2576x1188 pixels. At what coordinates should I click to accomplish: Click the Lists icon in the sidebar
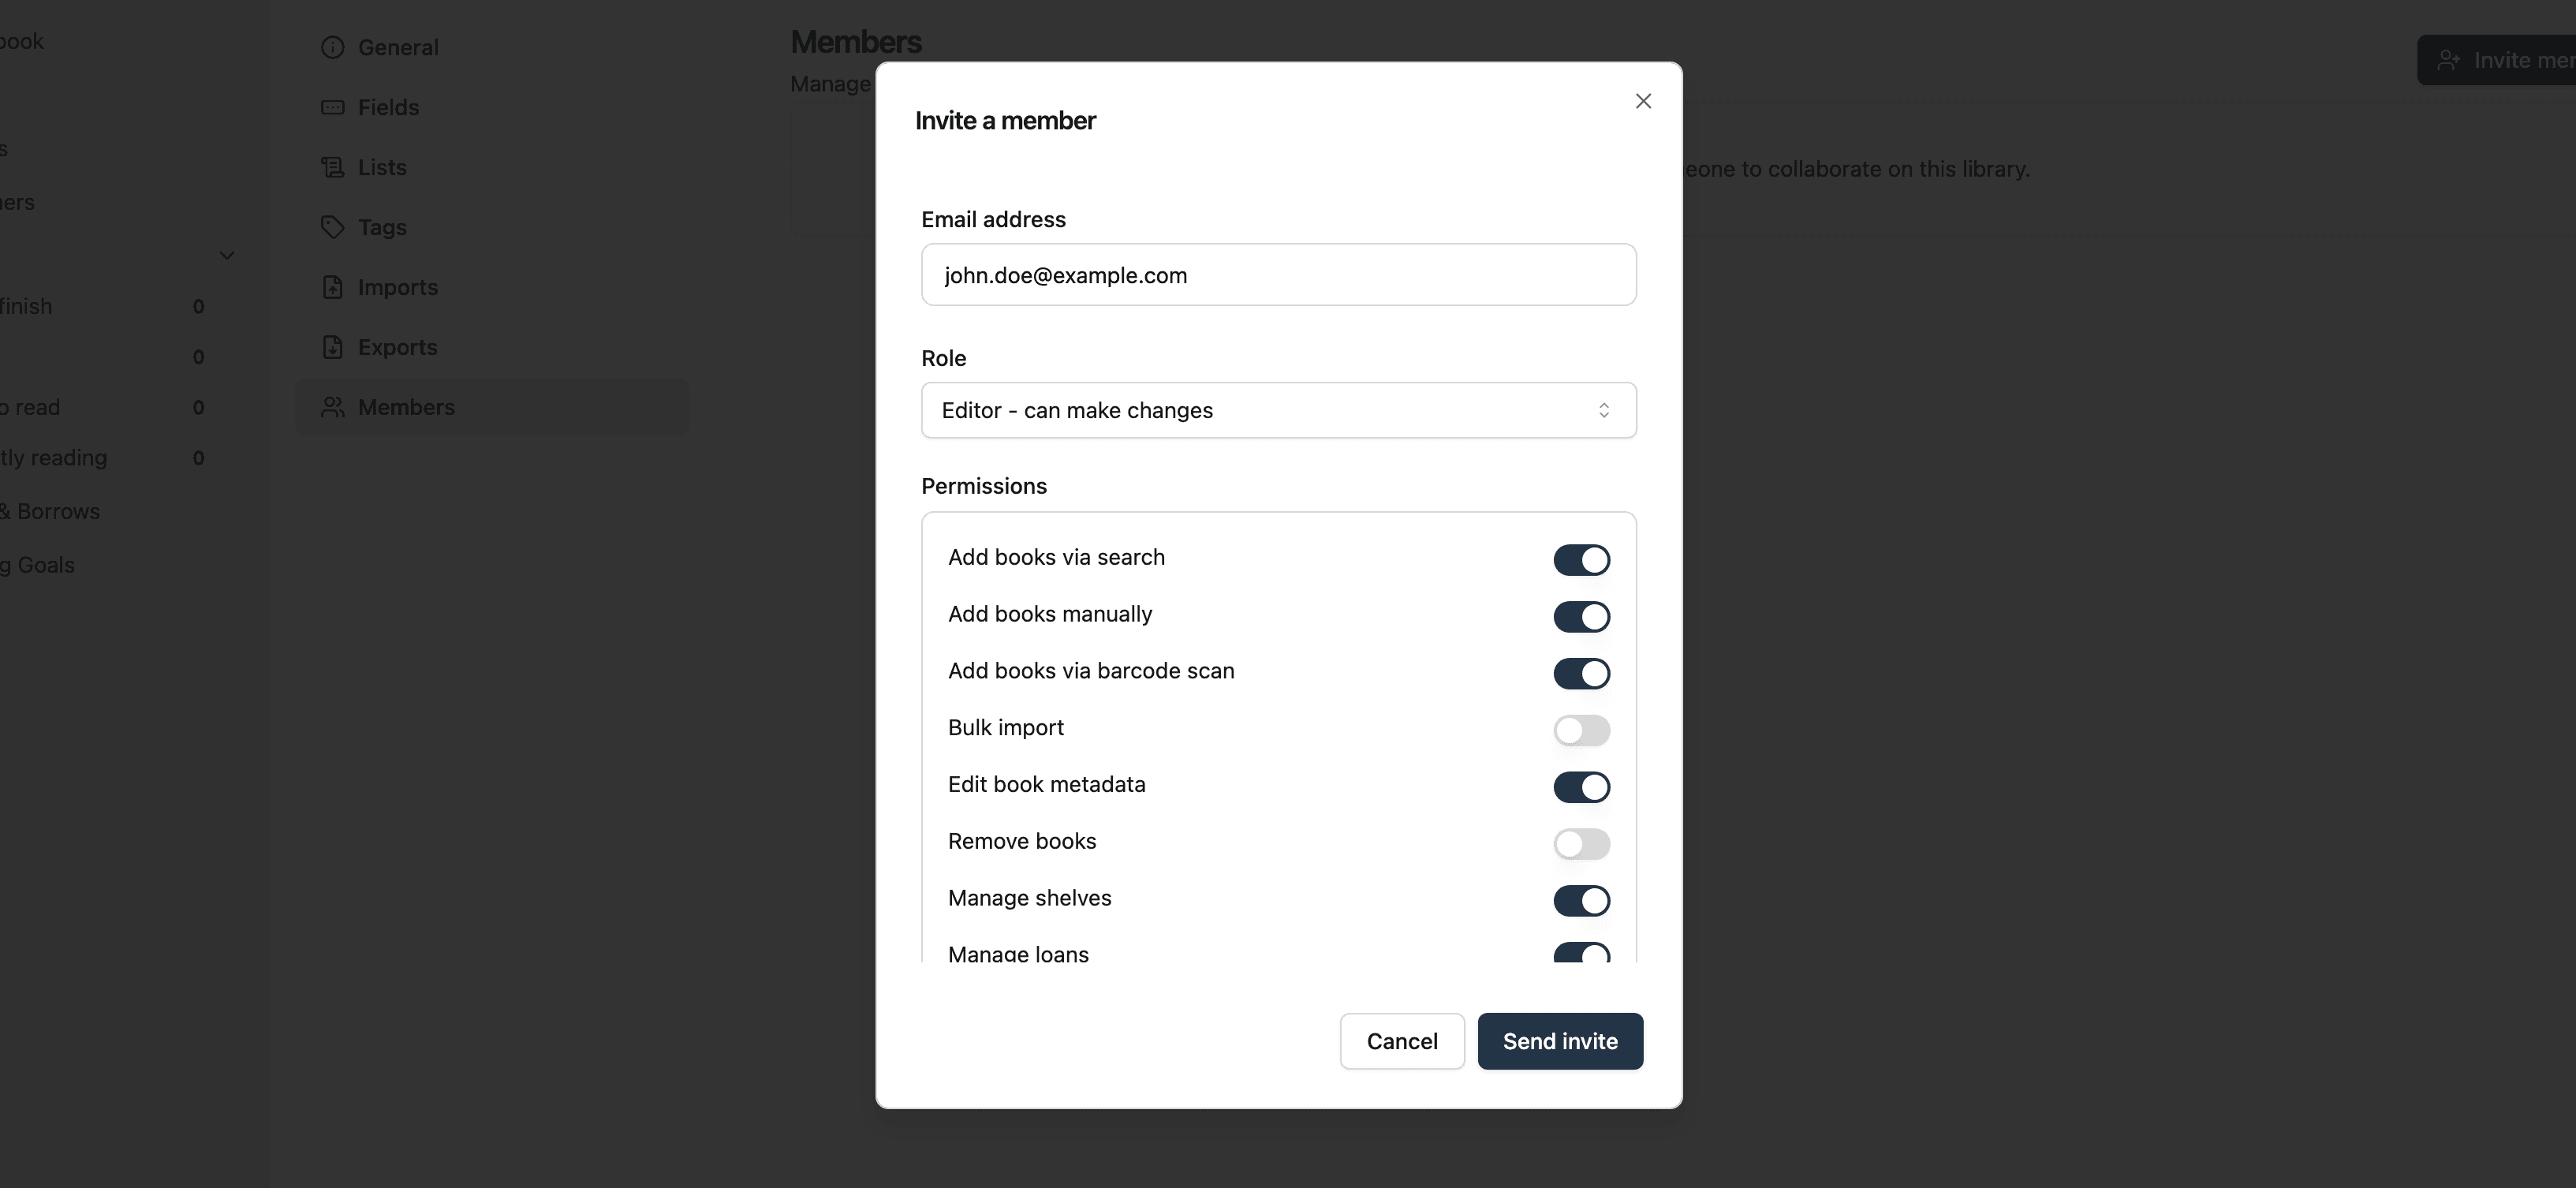(333, 167)
